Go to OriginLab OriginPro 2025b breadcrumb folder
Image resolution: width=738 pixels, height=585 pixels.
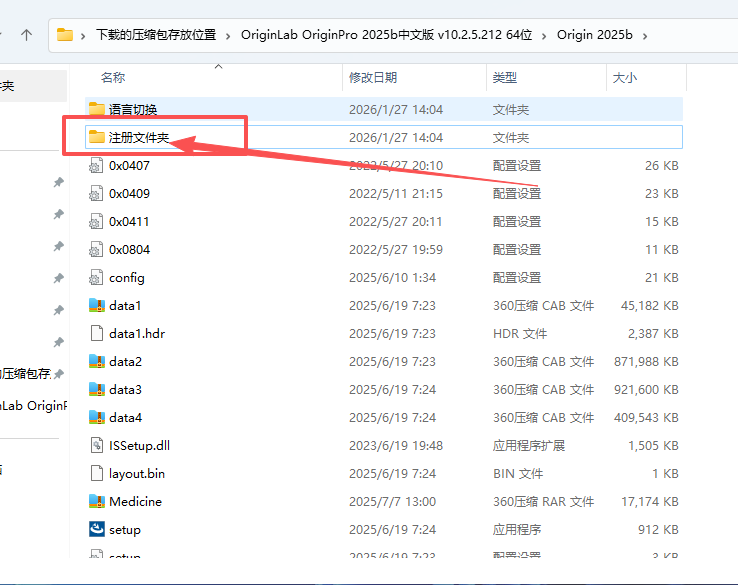click(x=386, y=35)
